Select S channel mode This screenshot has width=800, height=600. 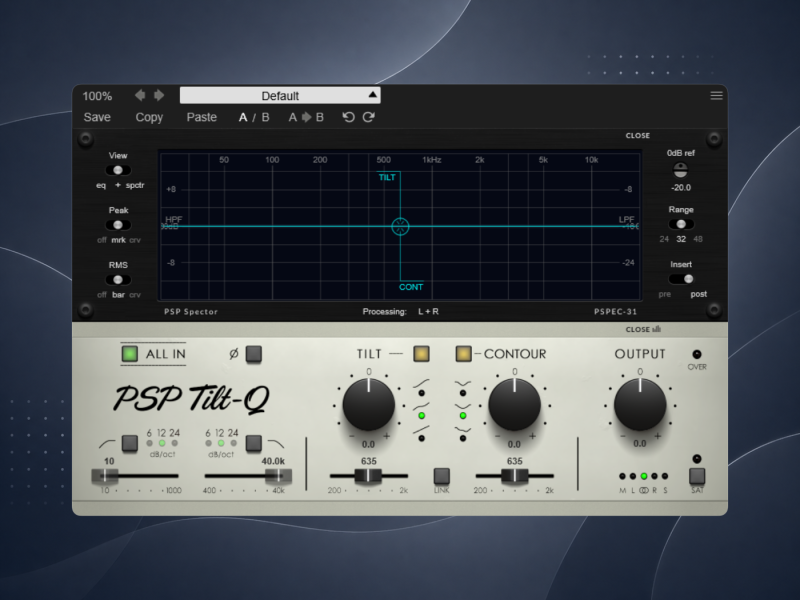coord(665,476)
